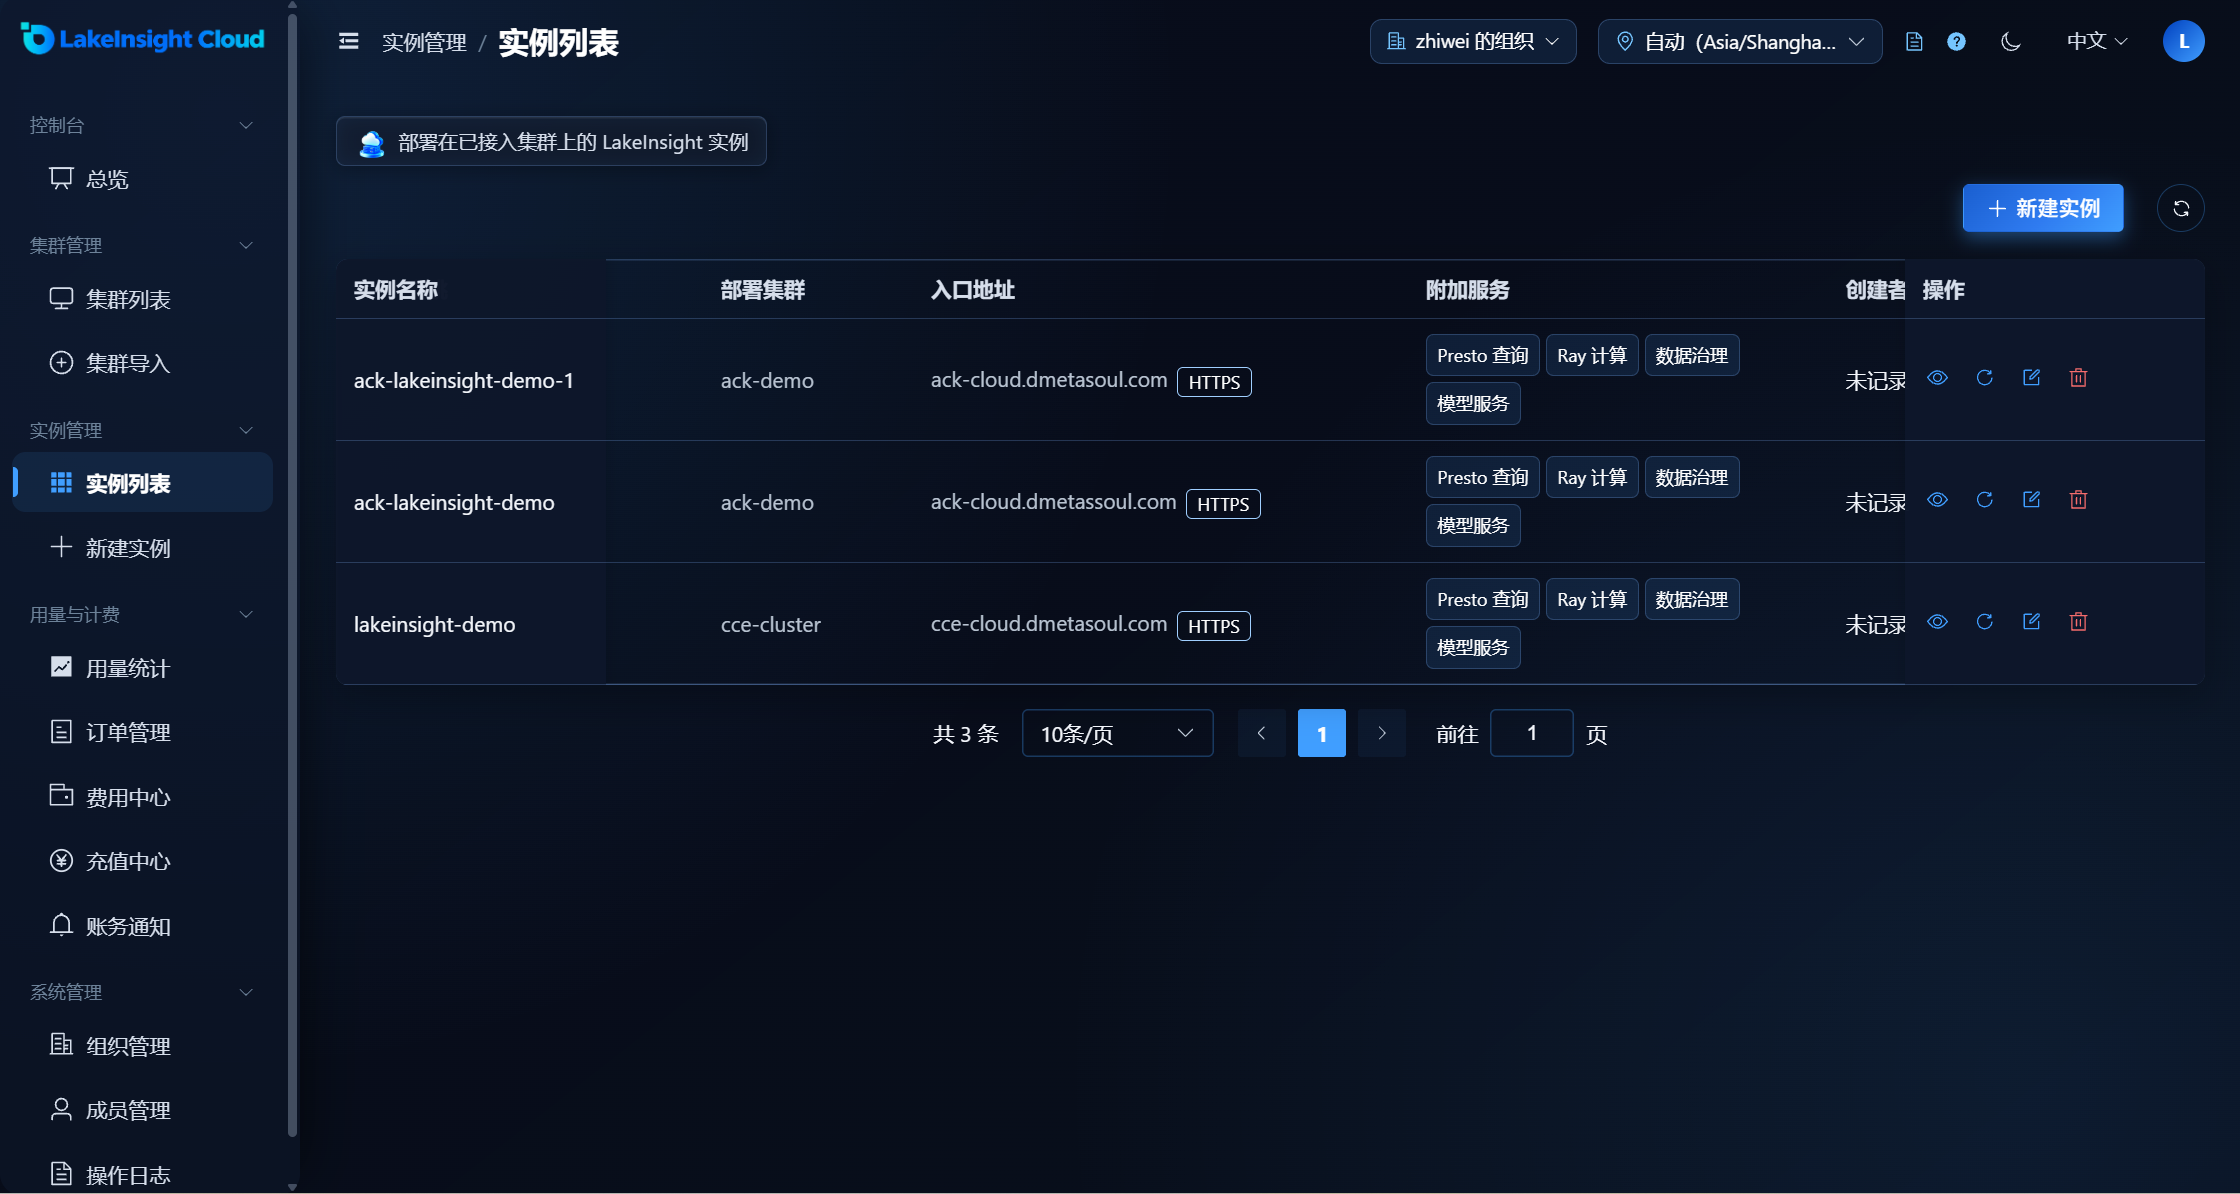Collapse the 用量与计费 sidebar section
The width and height of the screenshot is (2240, 1194).
[x=141, y=614]
